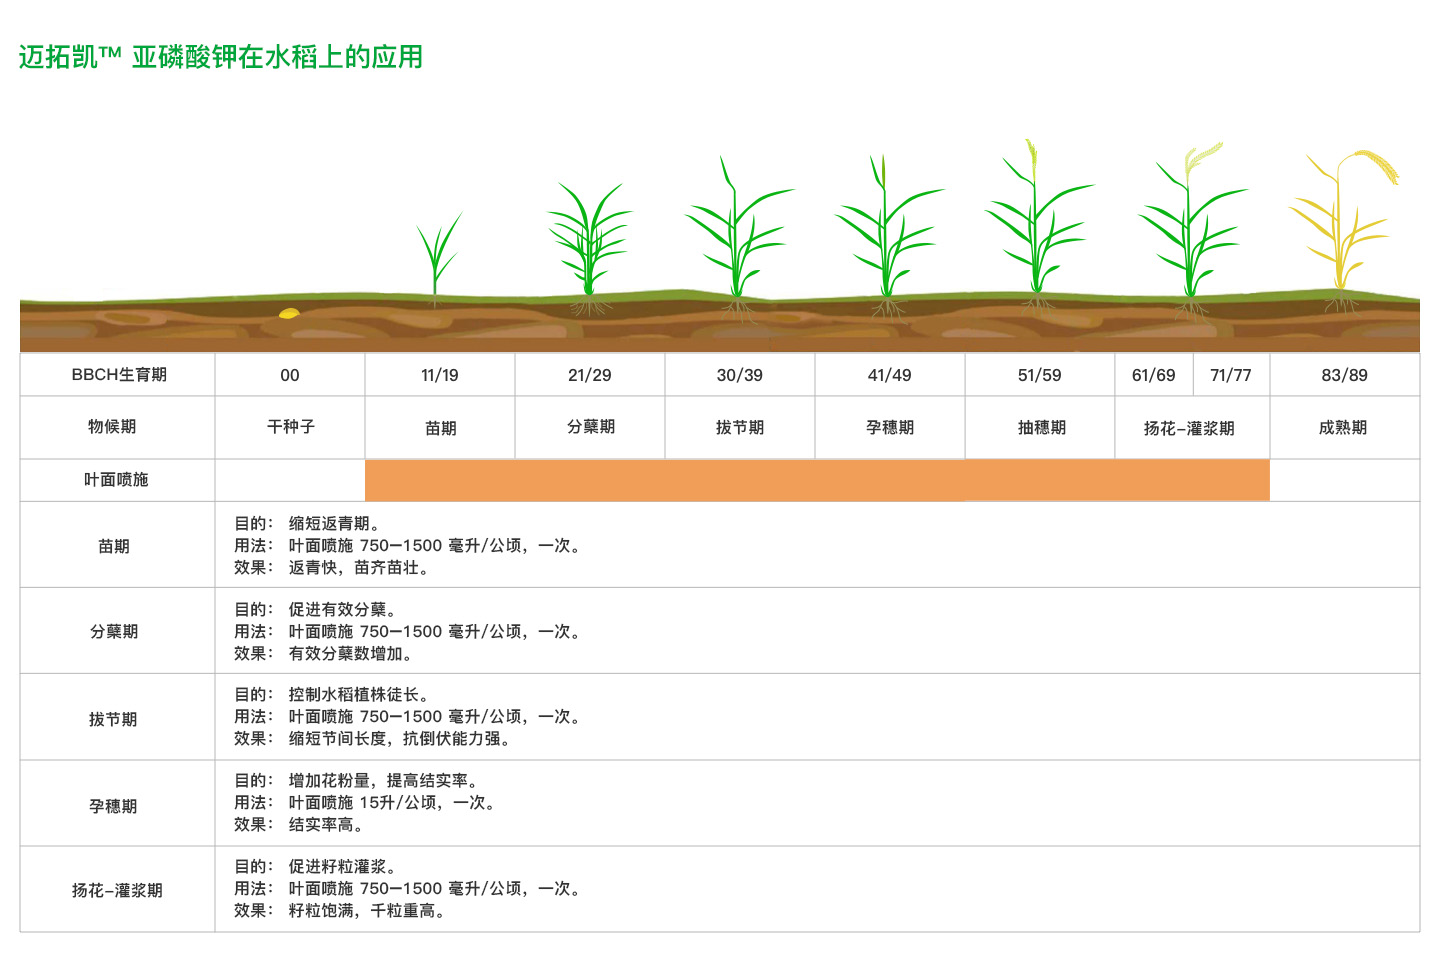Click the 叶面喷施 row label

pyautogui.click(x=116, y=480)
